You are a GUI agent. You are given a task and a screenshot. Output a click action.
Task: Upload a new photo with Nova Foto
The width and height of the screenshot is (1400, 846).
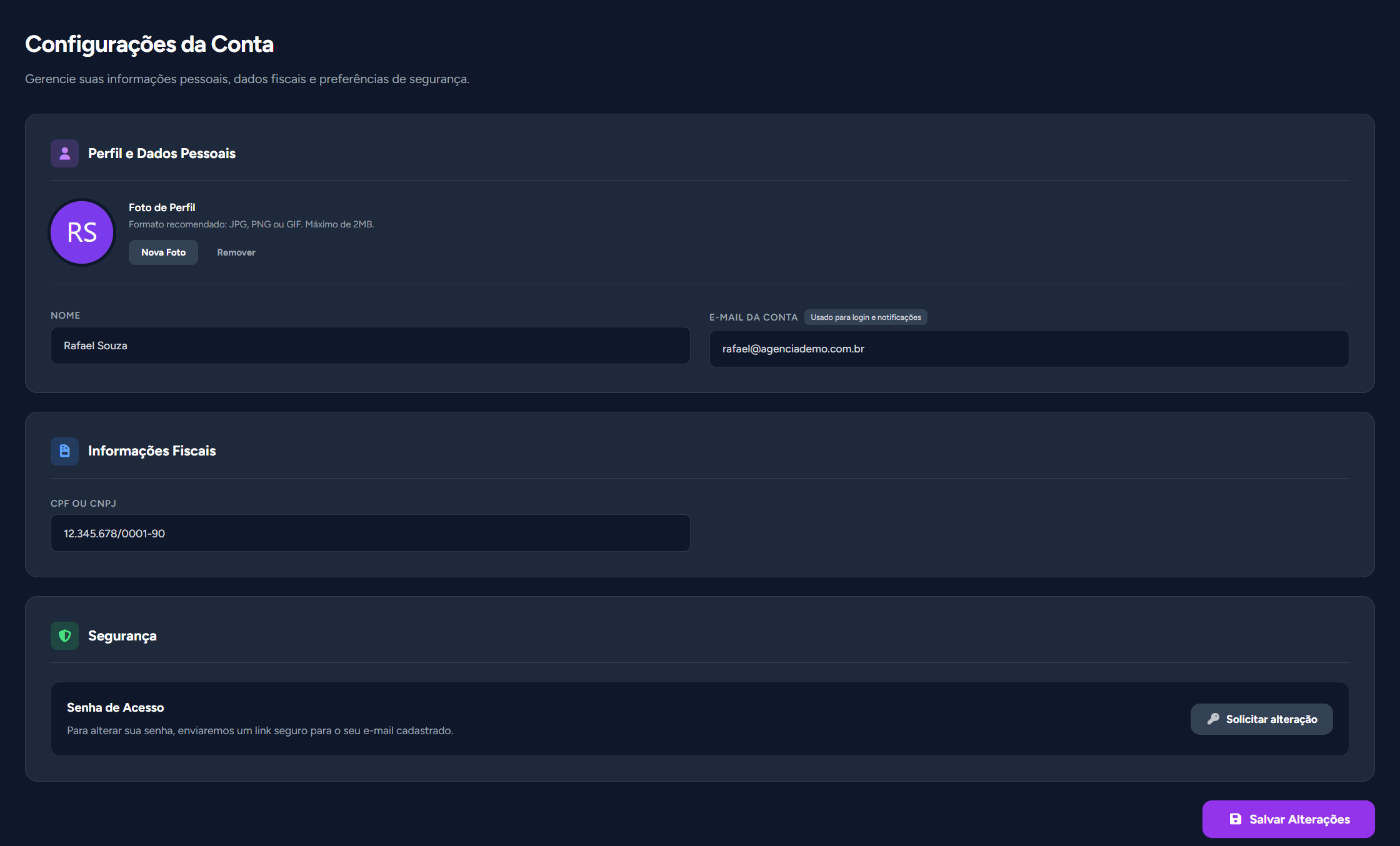[x=163, y=252]
